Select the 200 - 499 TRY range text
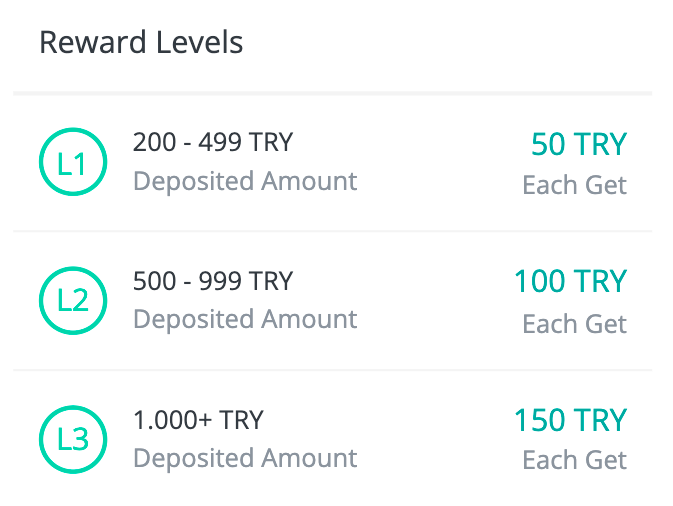Screen dimensions: 673x506 pyautogui.click(x=213, y=142)
